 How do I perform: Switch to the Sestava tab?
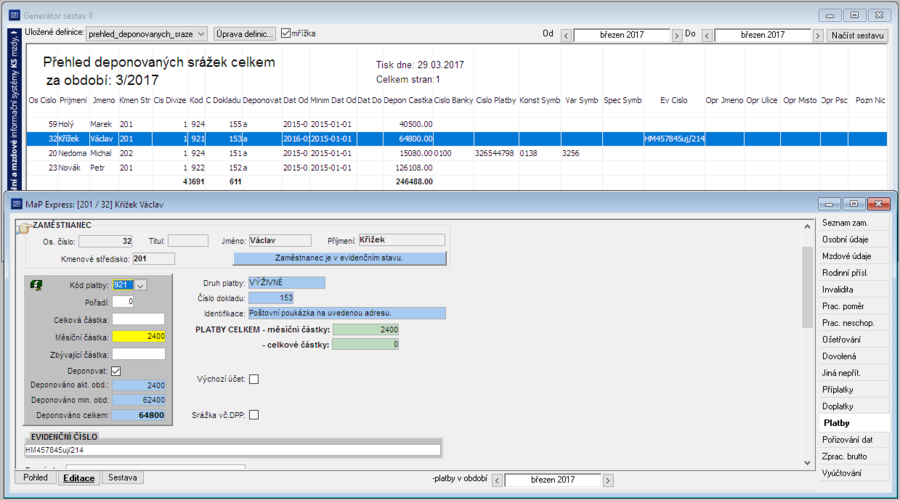coord(122,478)
